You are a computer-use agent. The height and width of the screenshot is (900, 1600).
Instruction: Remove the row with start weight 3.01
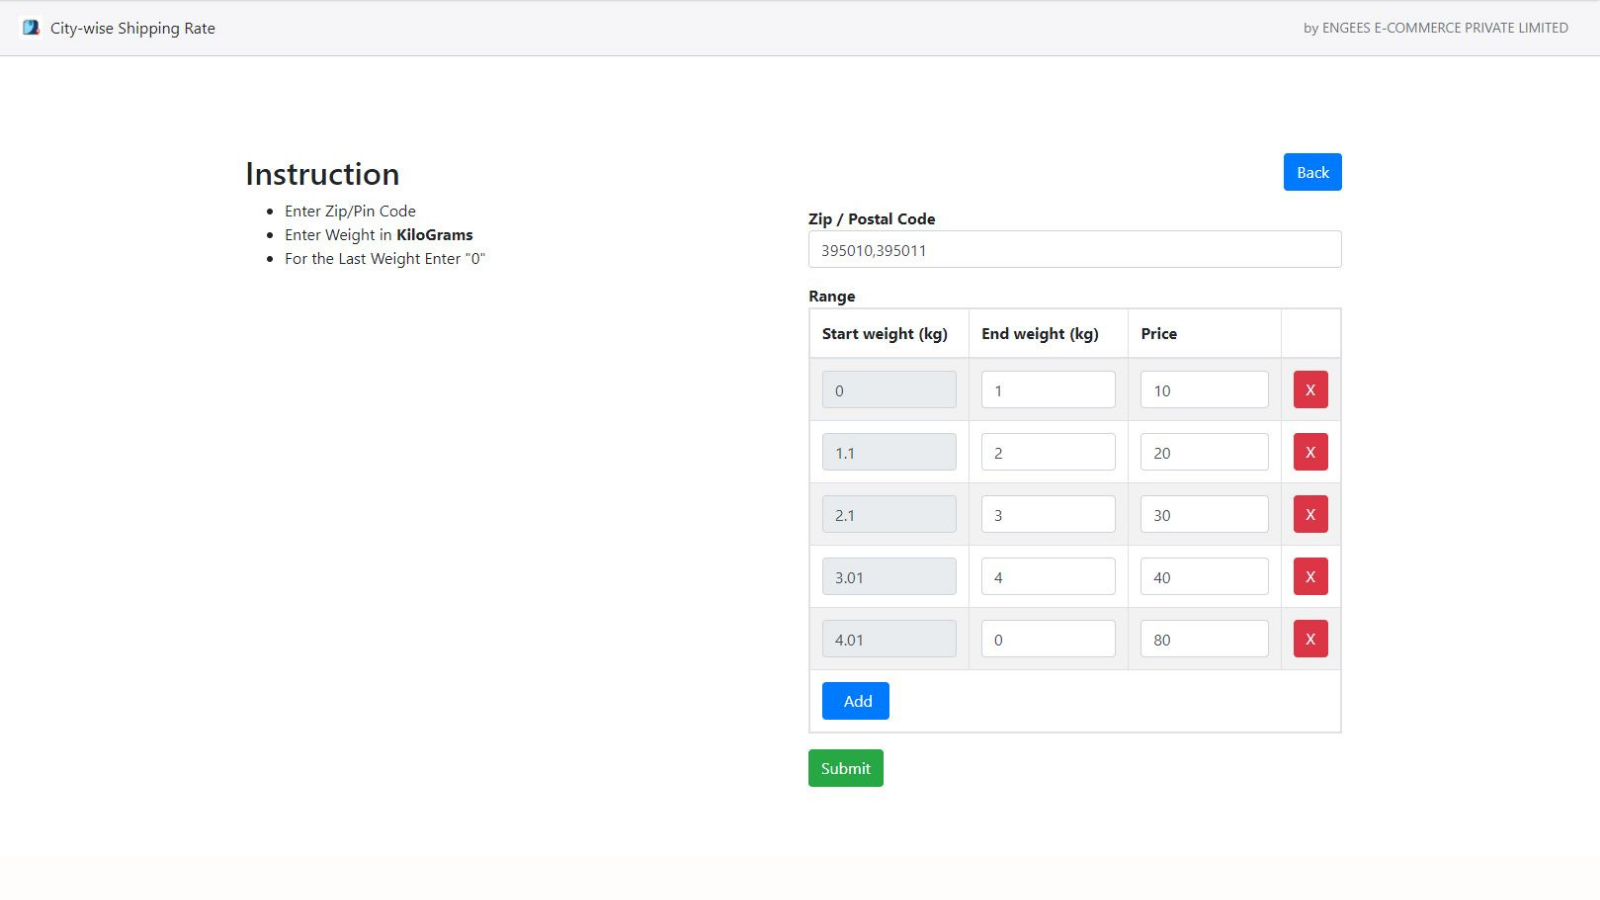(x=1310, y=577)
